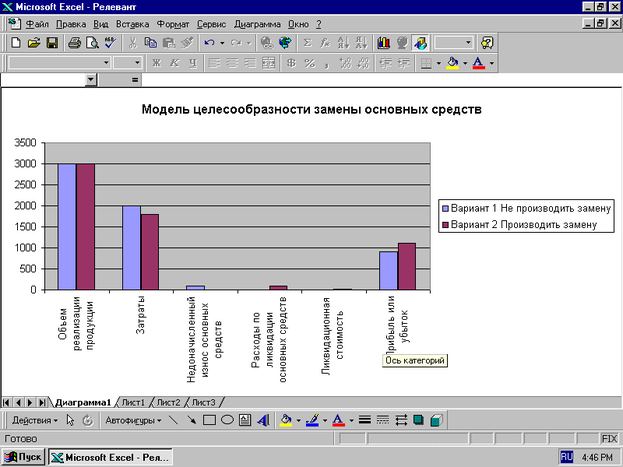Toggle italic formatting (К)
Image resolution: width=623 pixels, height=467 pixels.
pos(174,63)
